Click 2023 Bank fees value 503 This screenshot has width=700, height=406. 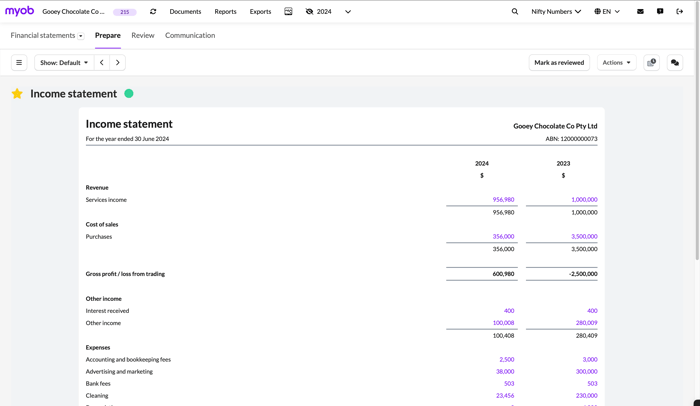(592, 383)
